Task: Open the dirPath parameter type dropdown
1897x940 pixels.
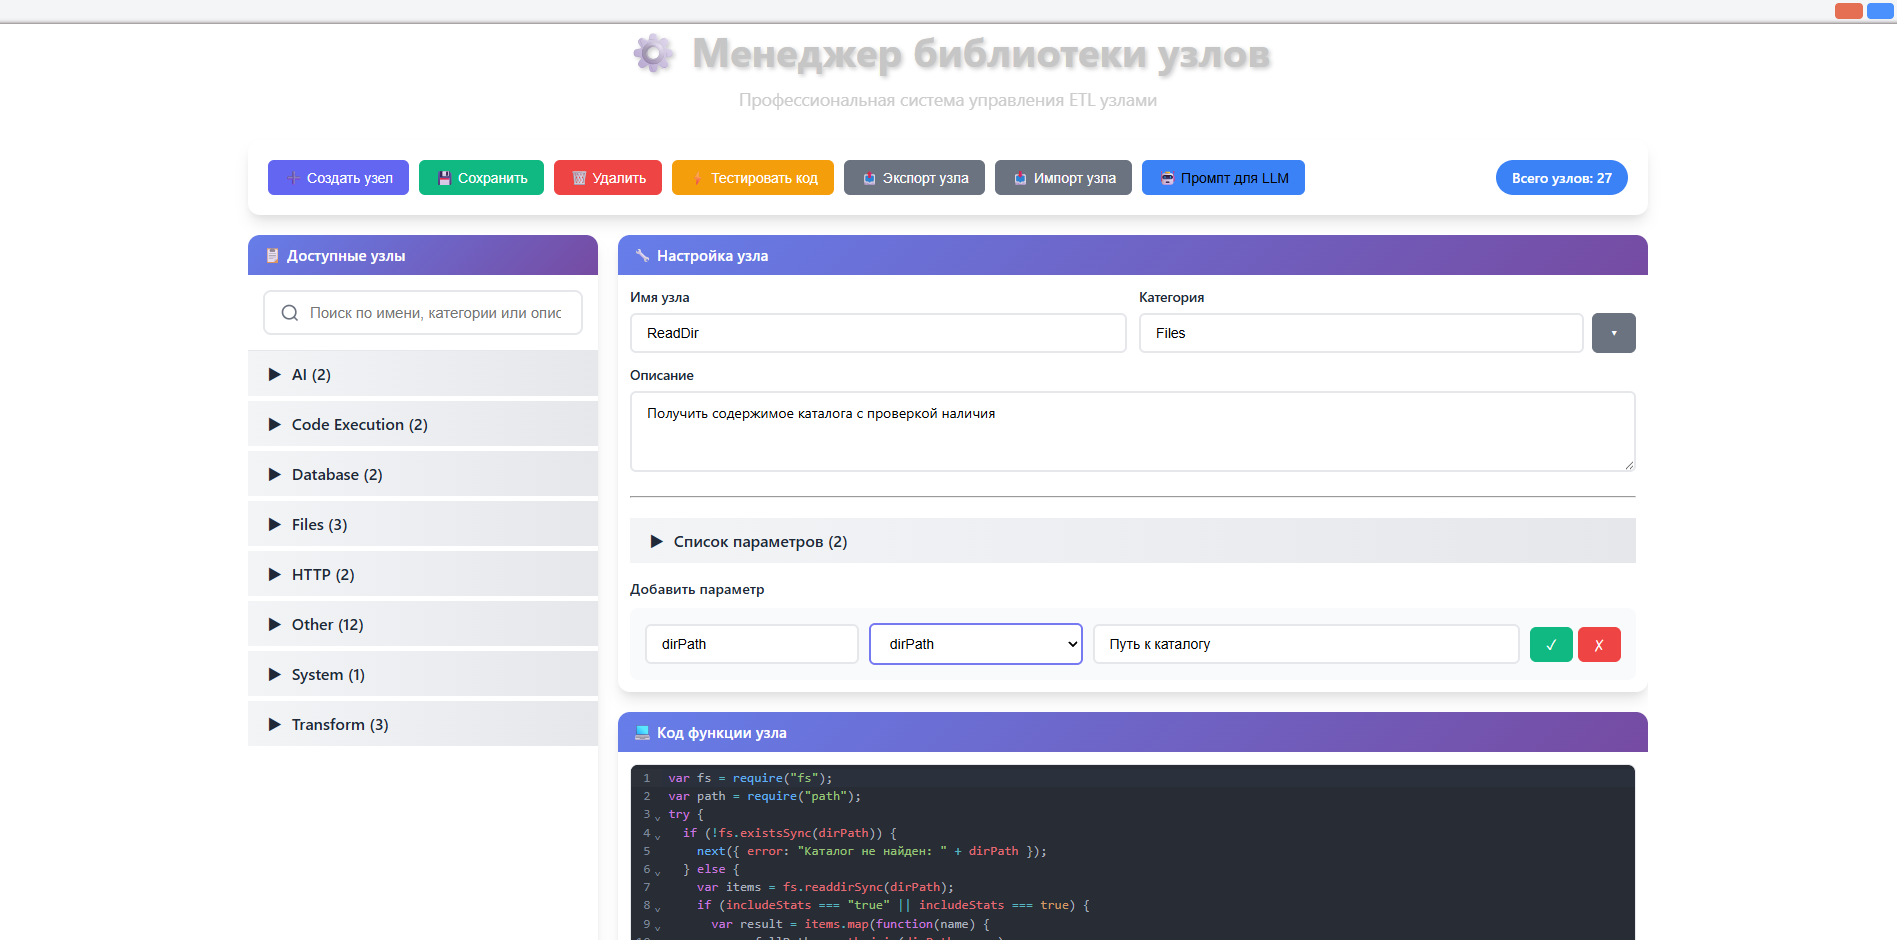Action: pyautogui.click(x=976, y=644)
